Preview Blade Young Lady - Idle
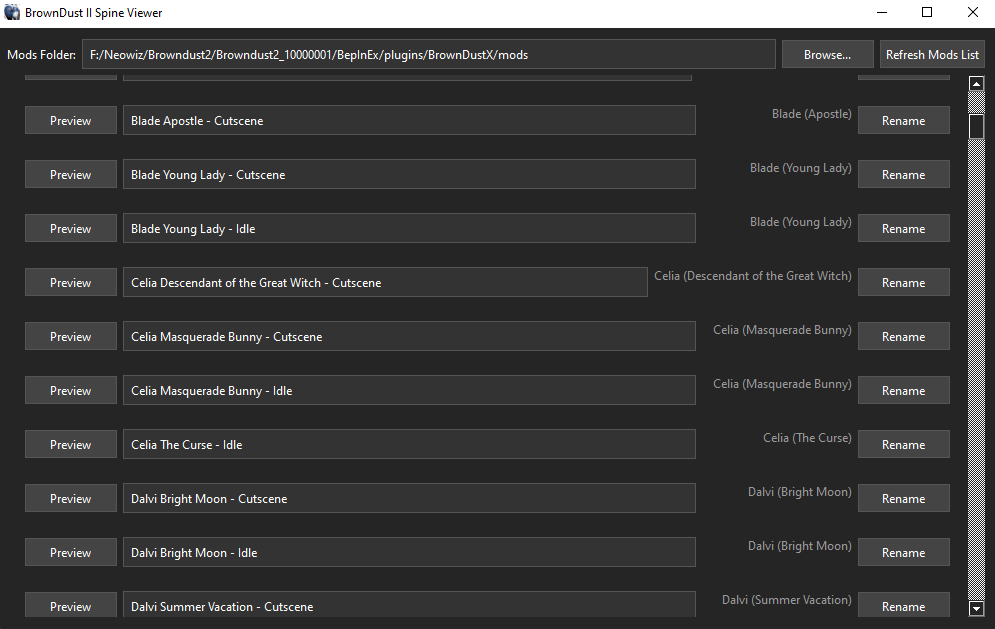This screenshot has height=629, width=995. point(70,228)
